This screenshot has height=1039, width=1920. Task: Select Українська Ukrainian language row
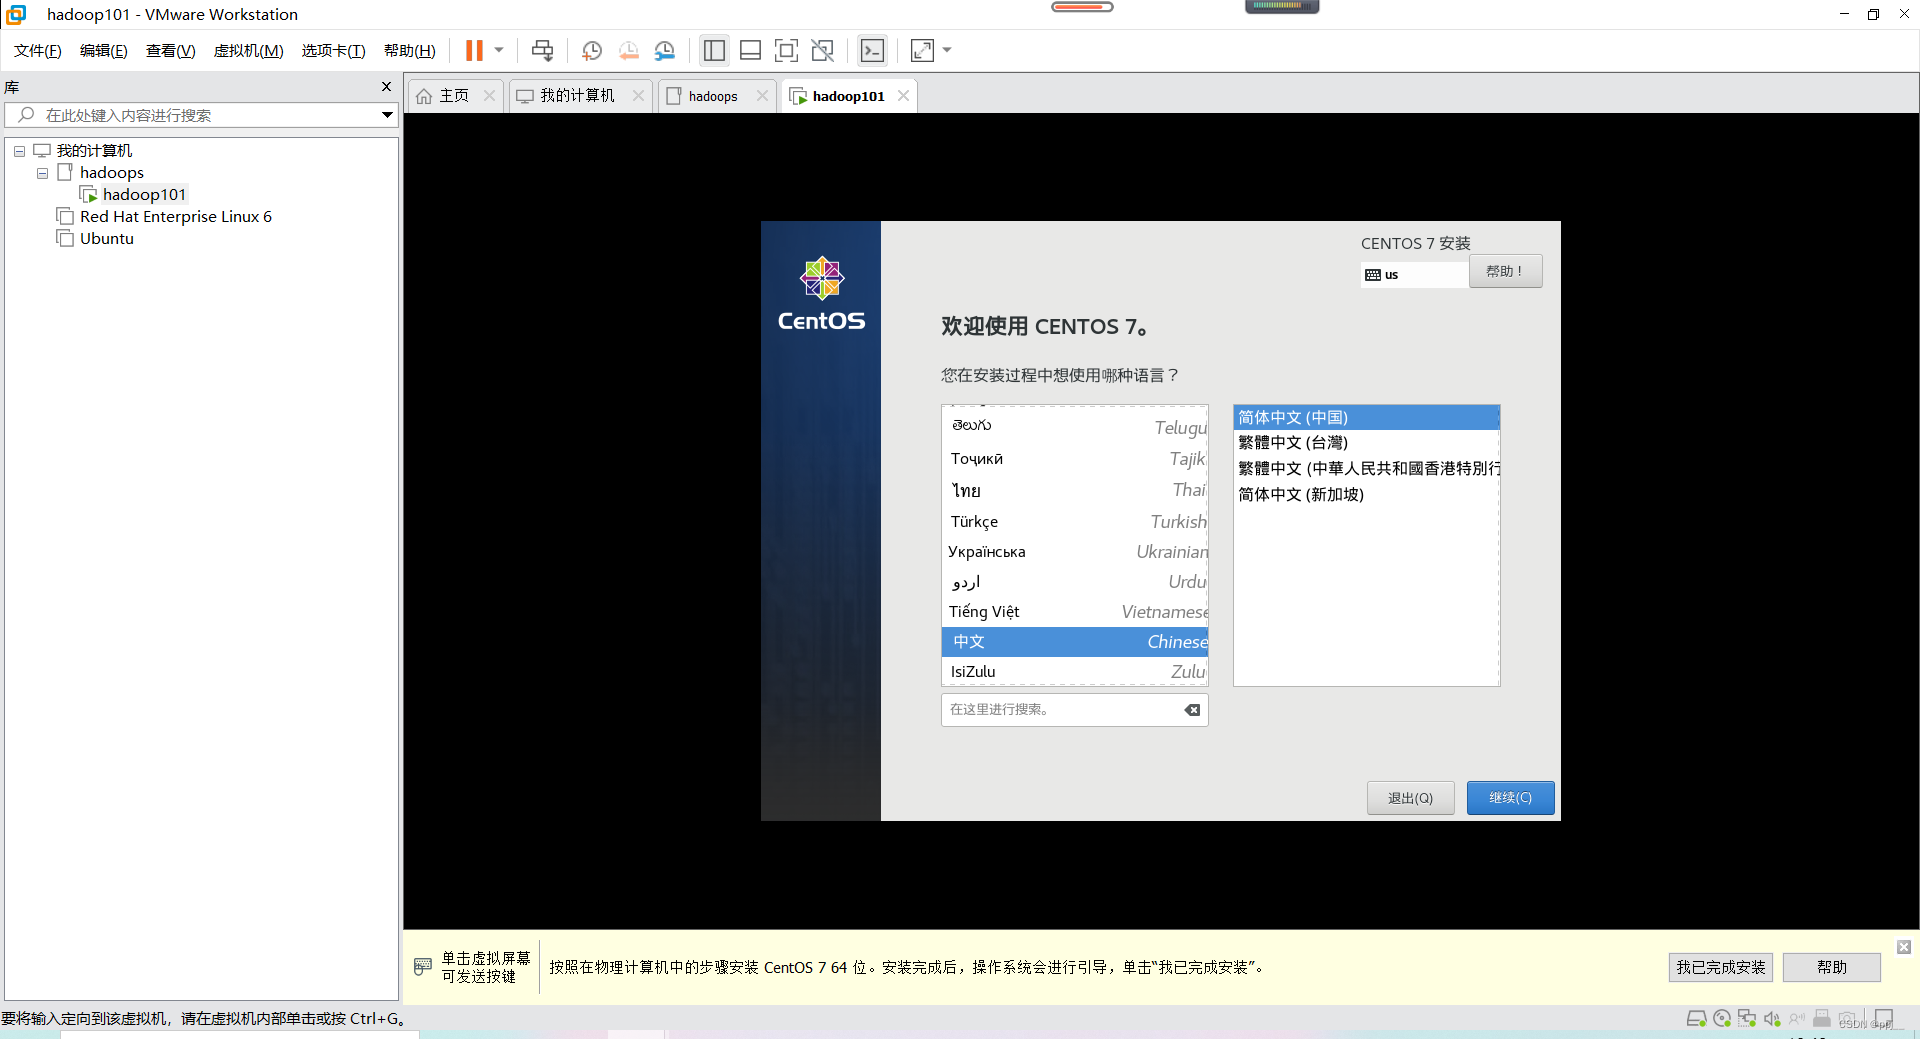click(1075, 551)
